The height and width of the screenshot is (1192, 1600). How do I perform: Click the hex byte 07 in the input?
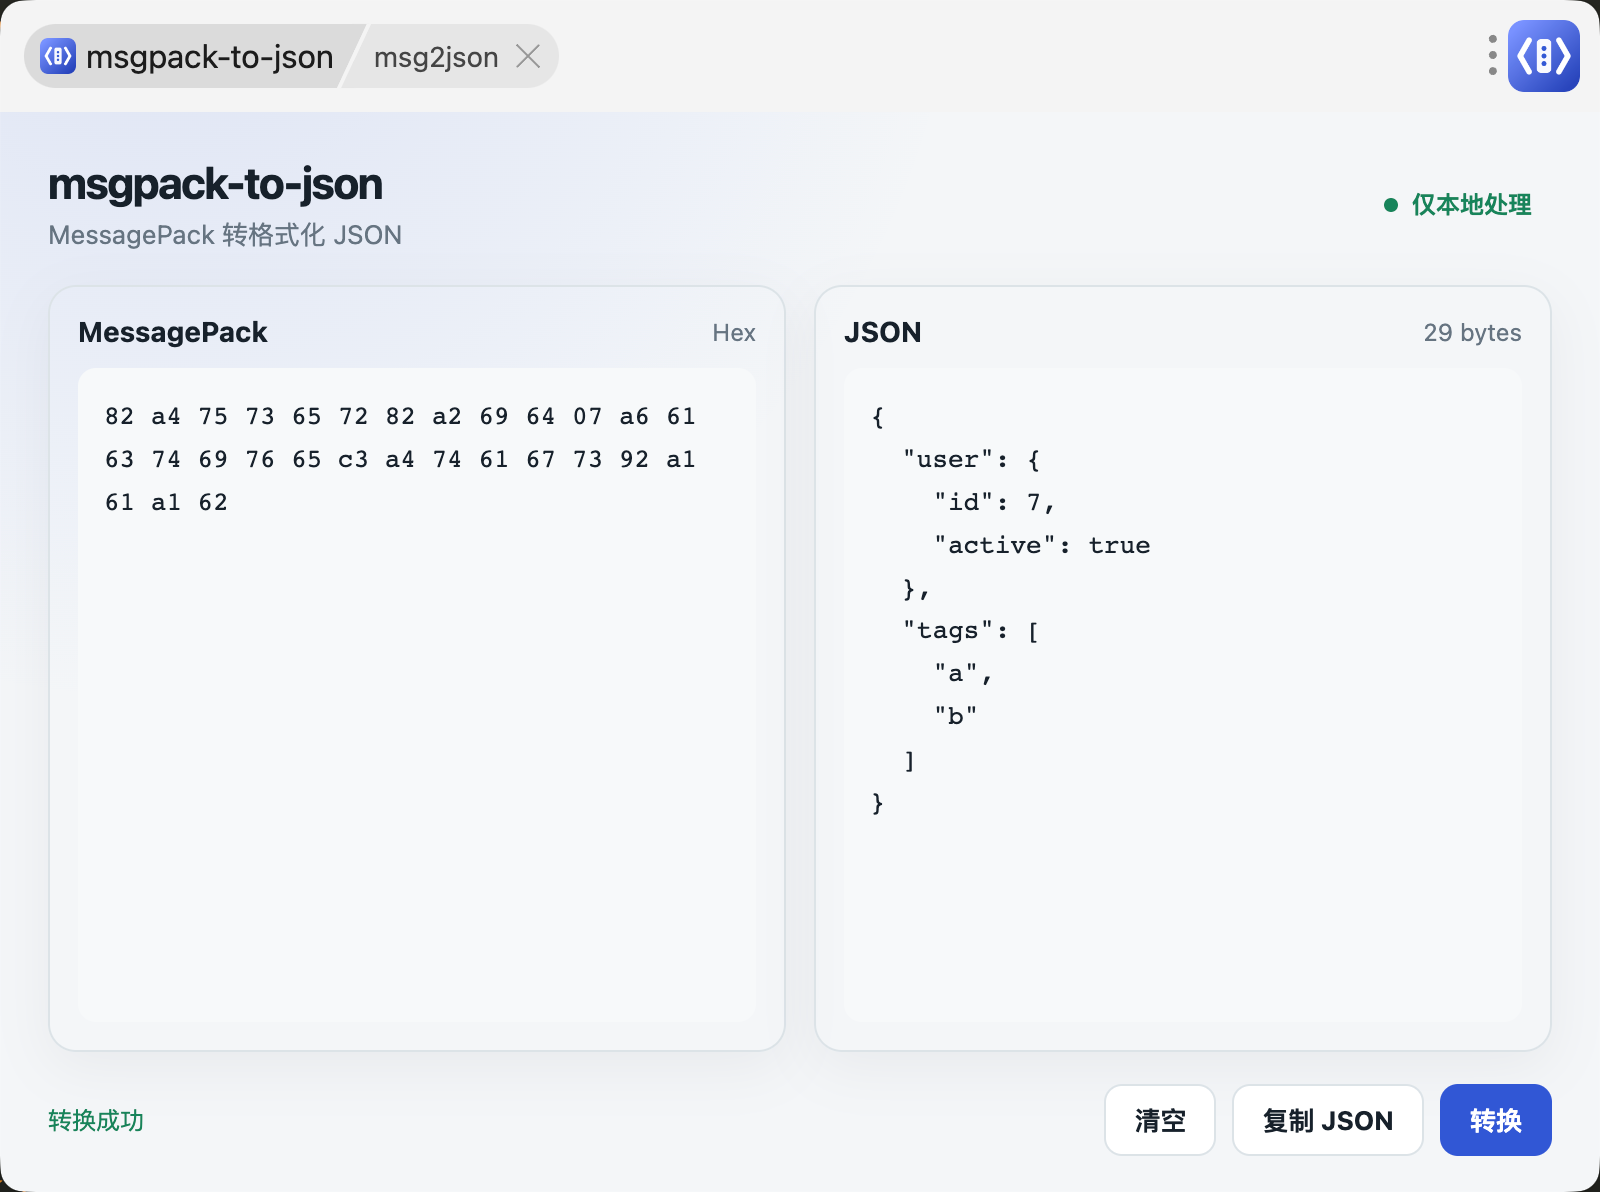[x=587, y=416]
